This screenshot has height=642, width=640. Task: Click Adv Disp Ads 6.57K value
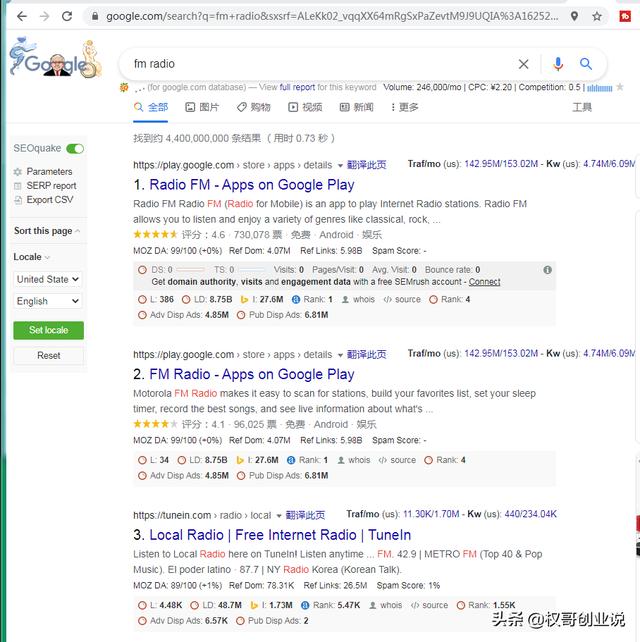tap(216, 621)
